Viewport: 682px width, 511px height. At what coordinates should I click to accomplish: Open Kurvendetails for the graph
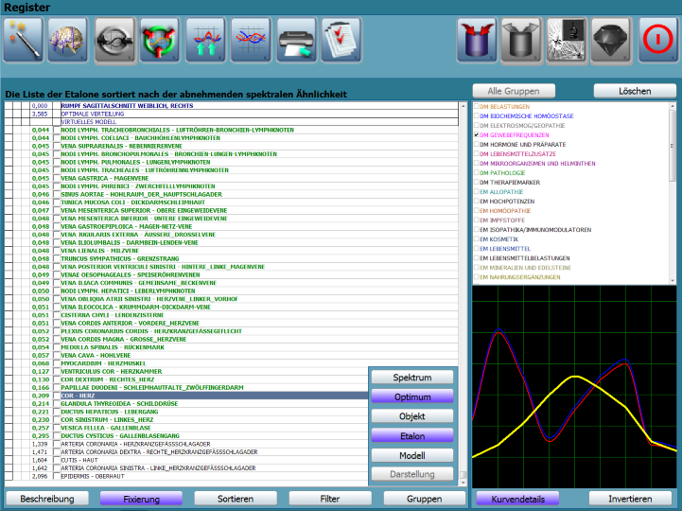(x=517, y=498)
